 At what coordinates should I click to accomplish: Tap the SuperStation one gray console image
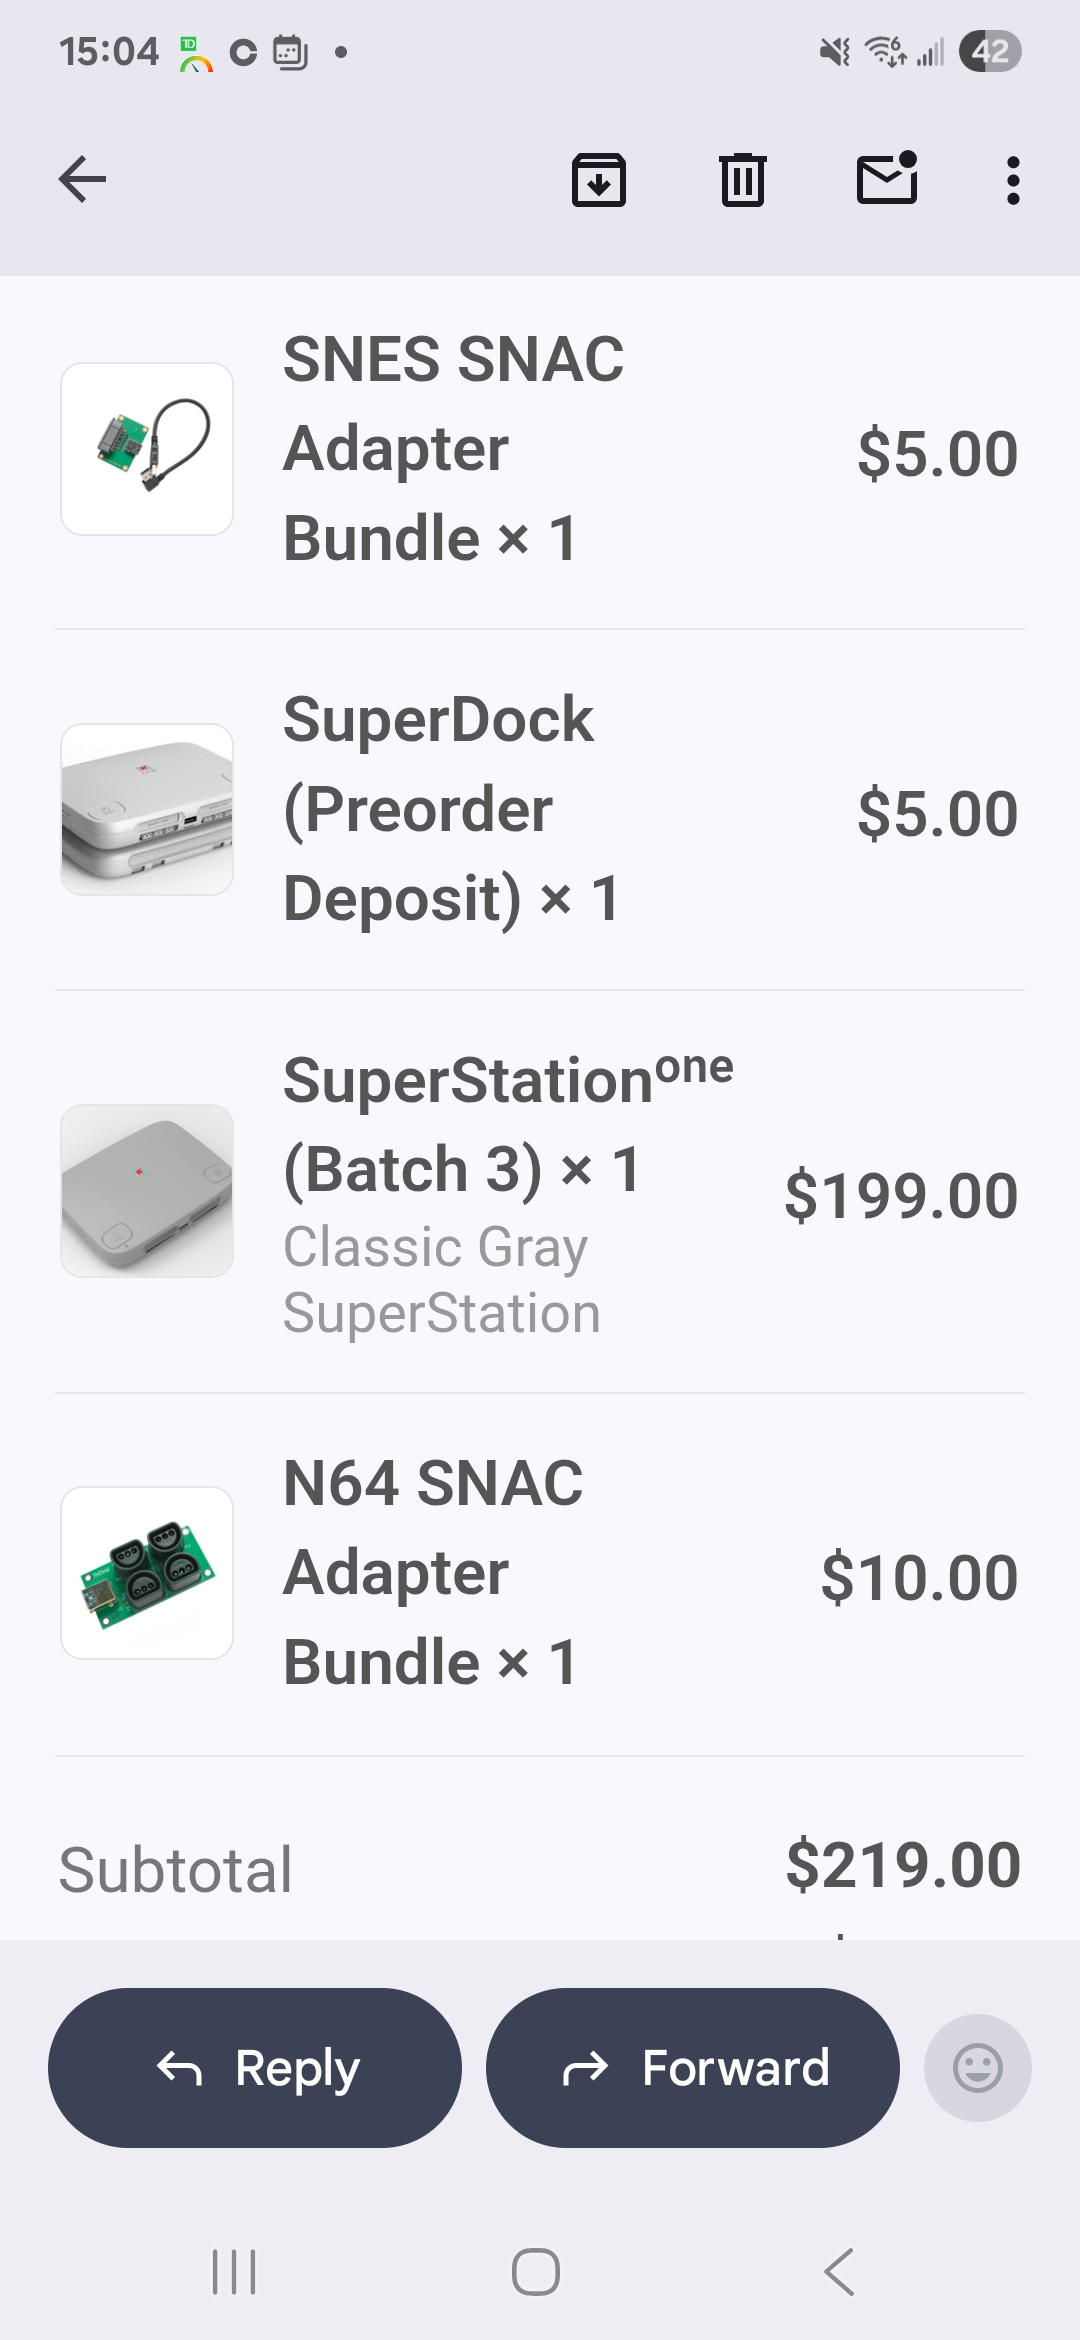coord(147,1190)
